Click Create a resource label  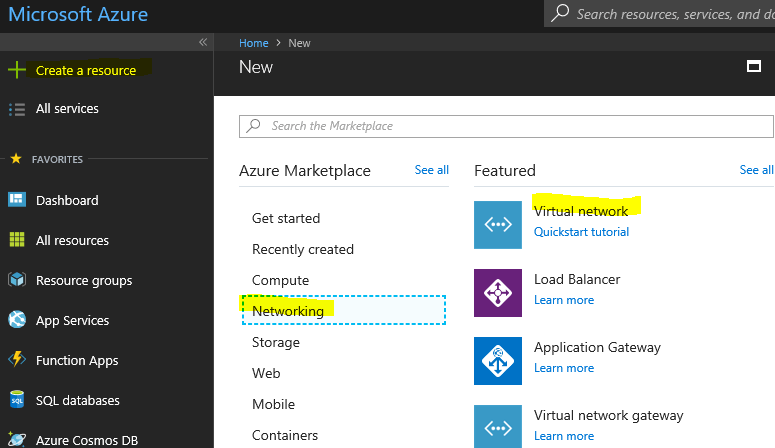pyautogui.click(x=86, y=71)
